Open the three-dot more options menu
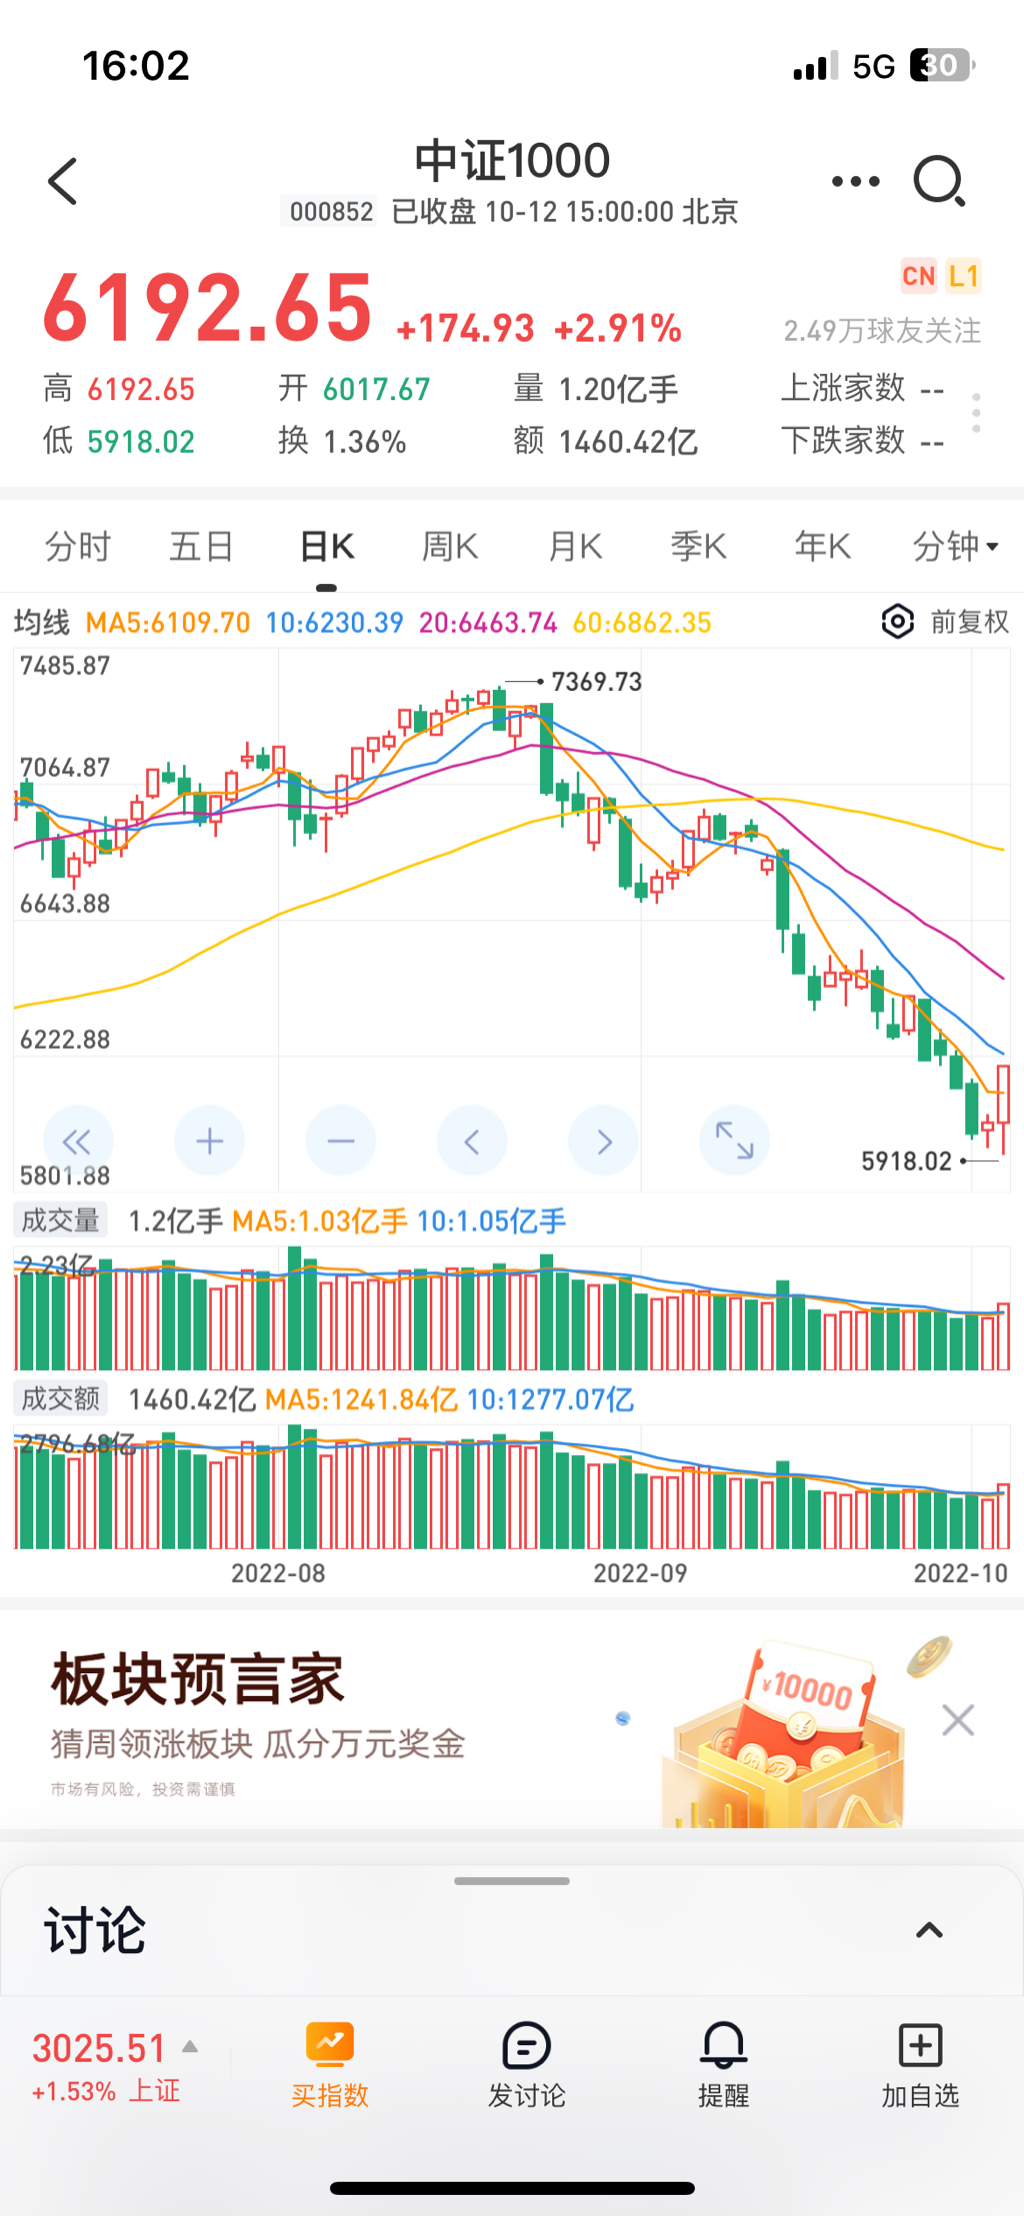The width and height of the screenshot is (1024, 2217). tap(856, 181)
